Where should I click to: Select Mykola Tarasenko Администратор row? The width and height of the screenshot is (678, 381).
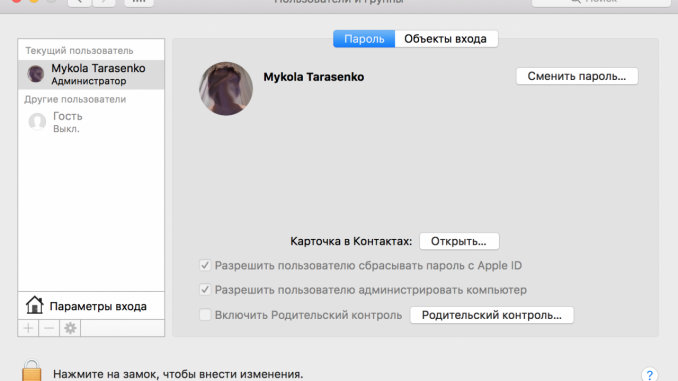[91, 74]
